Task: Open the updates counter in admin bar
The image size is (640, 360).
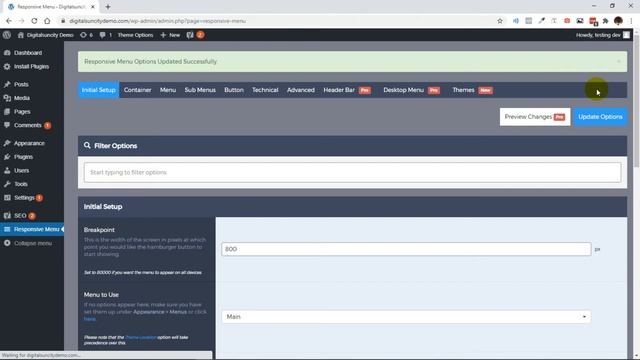Action: tap(86, 35)
